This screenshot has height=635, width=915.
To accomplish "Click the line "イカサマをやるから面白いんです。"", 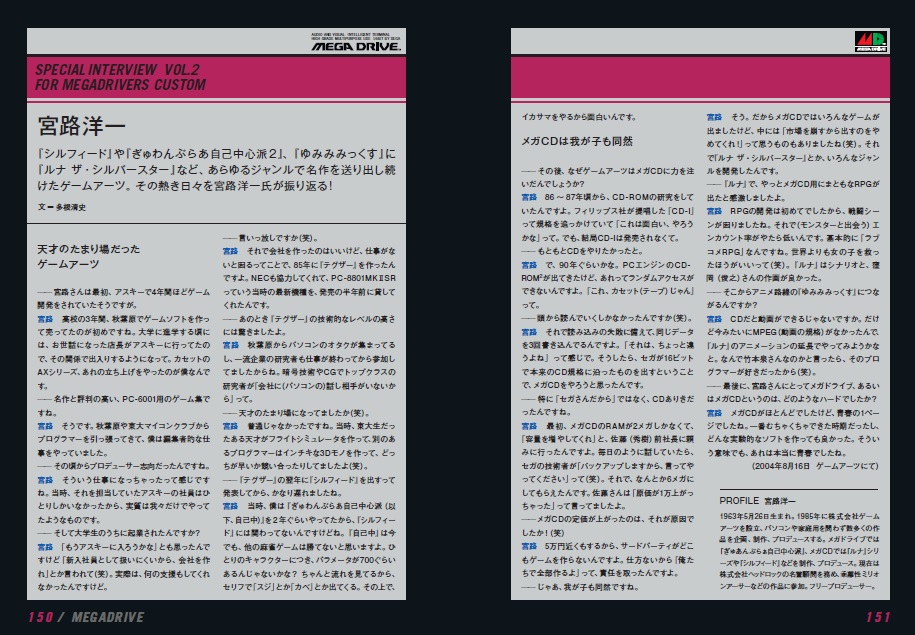I will click(x=579, y=117).
